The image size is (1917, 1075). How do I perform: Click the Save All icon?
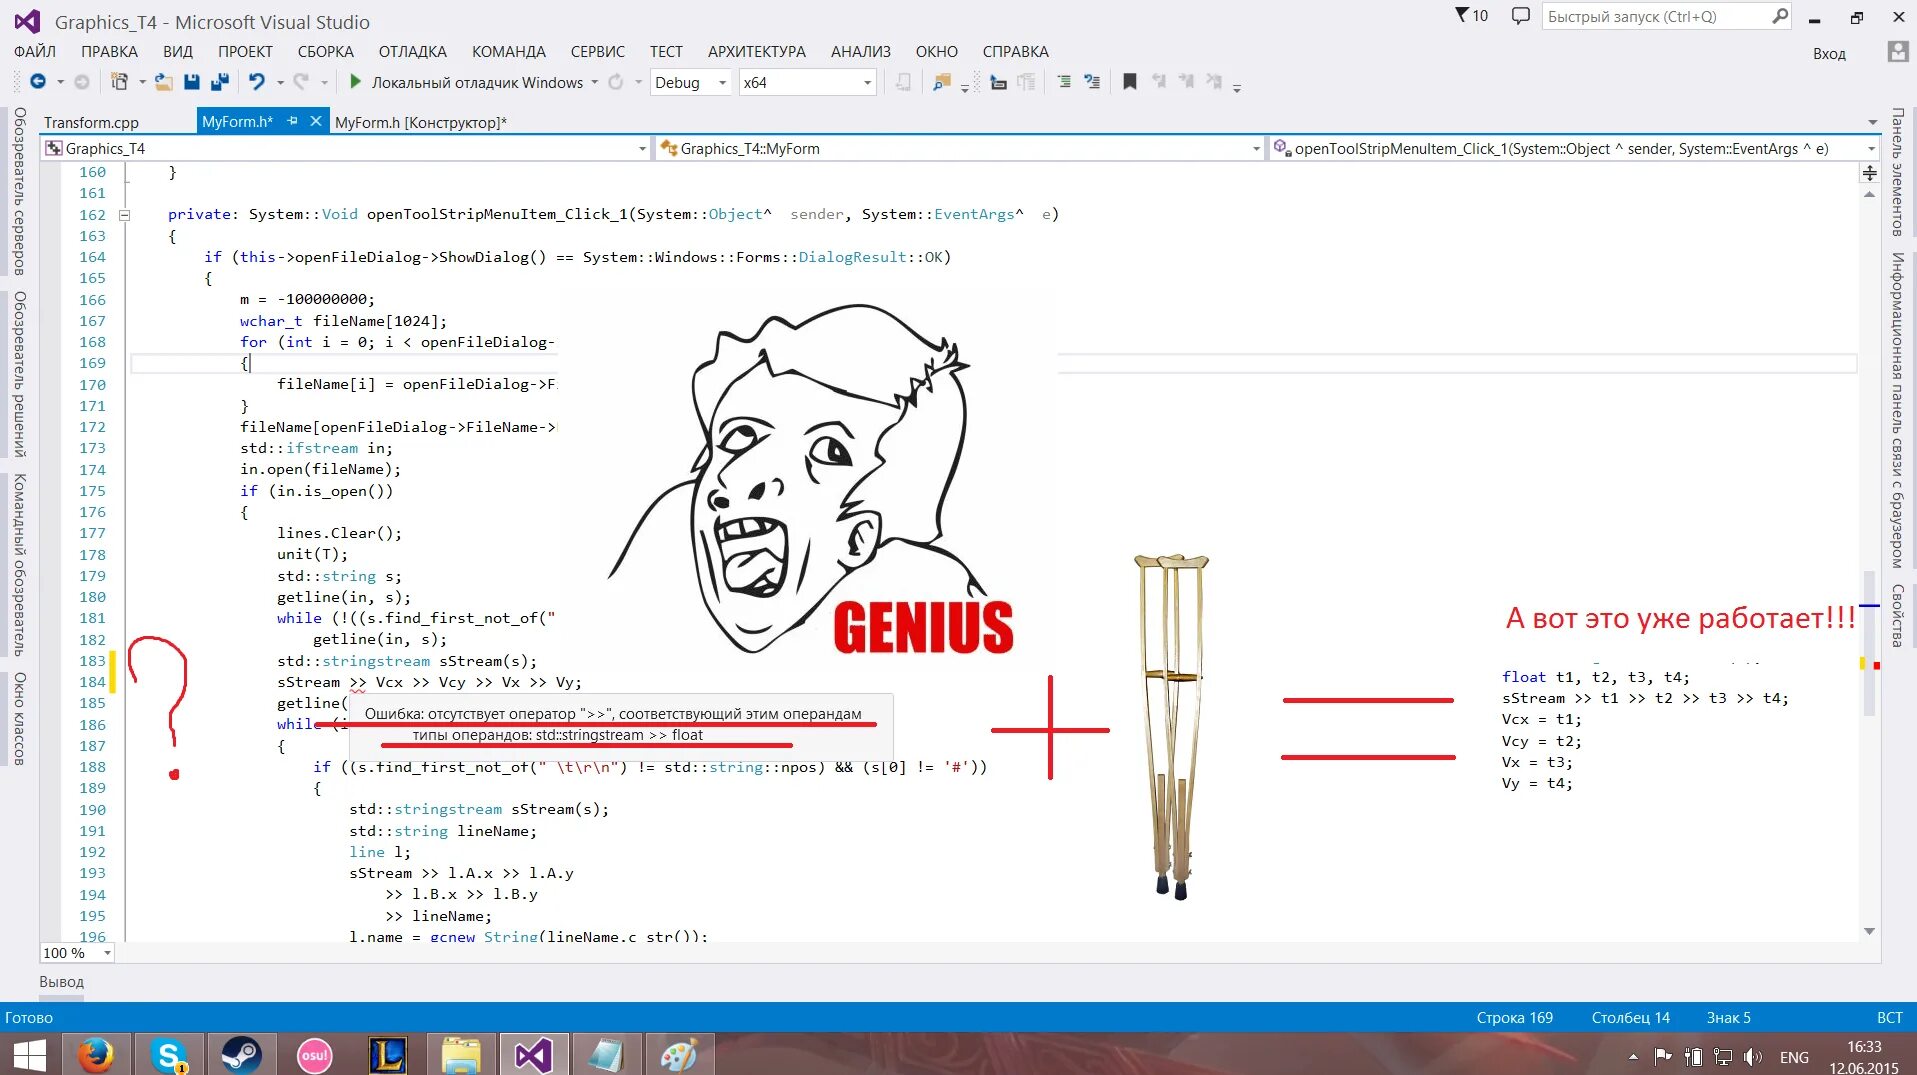tap(220, 82)
